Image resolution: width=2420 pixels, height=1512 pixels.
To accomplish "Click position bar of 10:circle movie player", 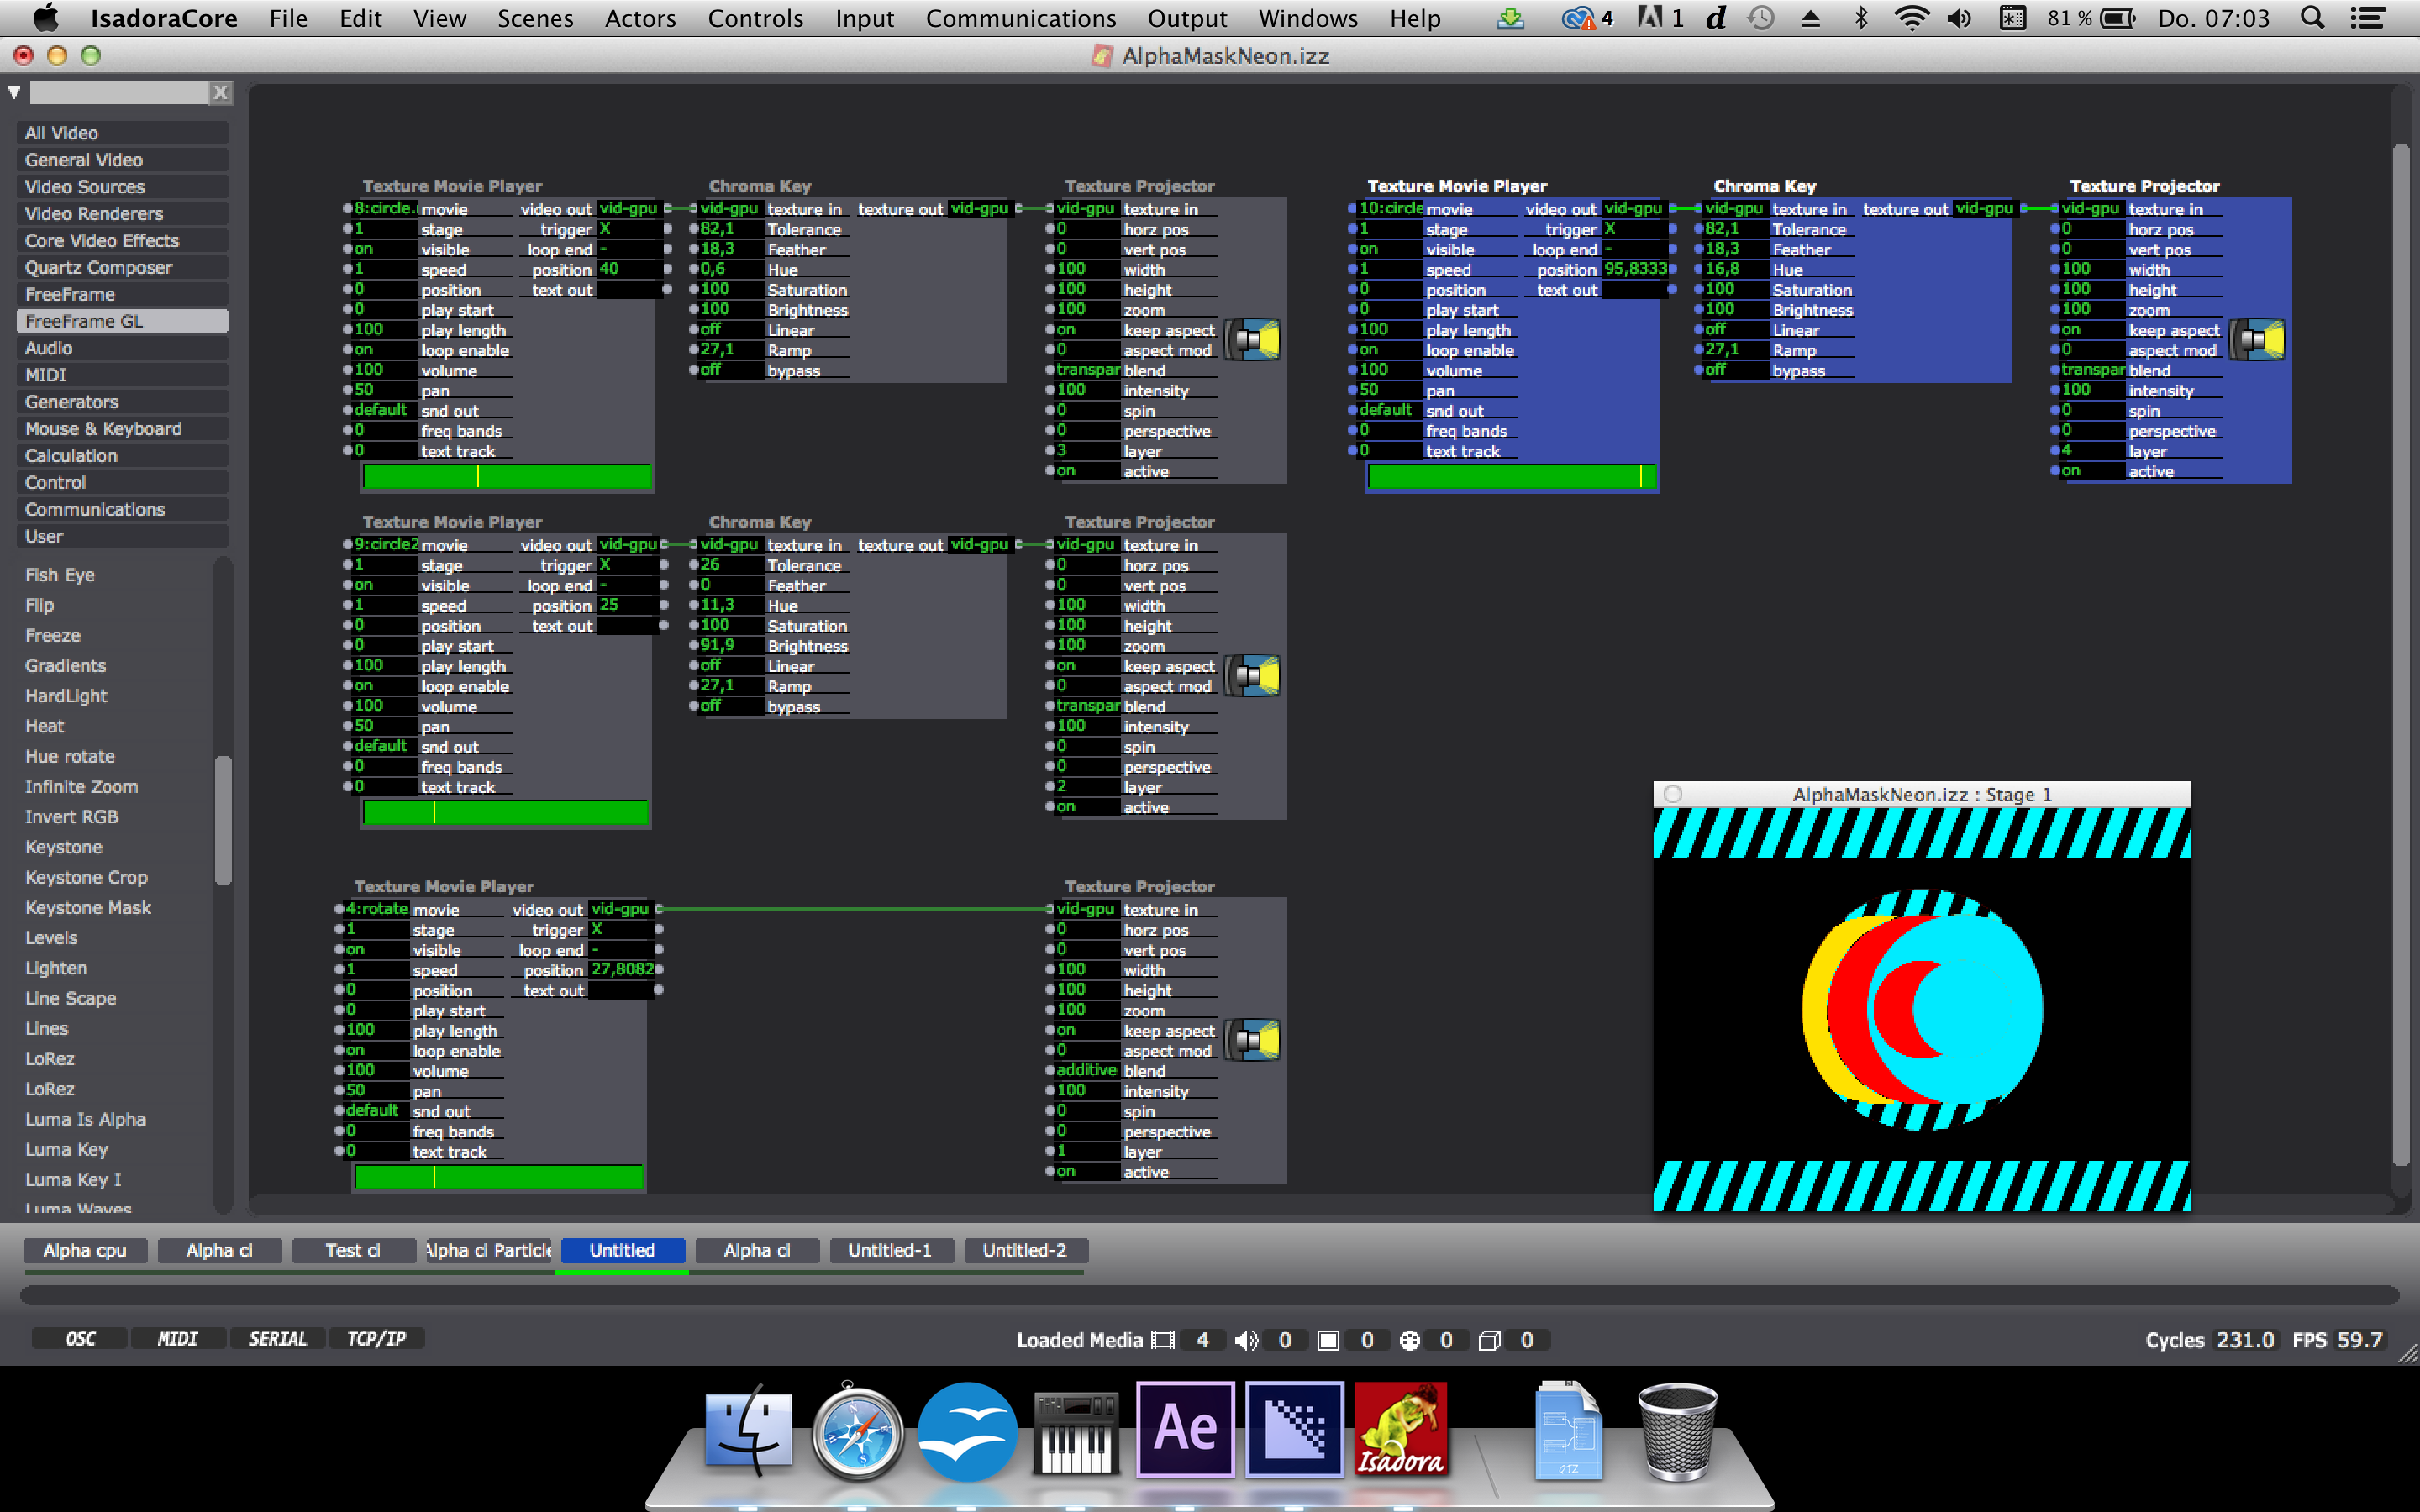I will point(1512,477).
